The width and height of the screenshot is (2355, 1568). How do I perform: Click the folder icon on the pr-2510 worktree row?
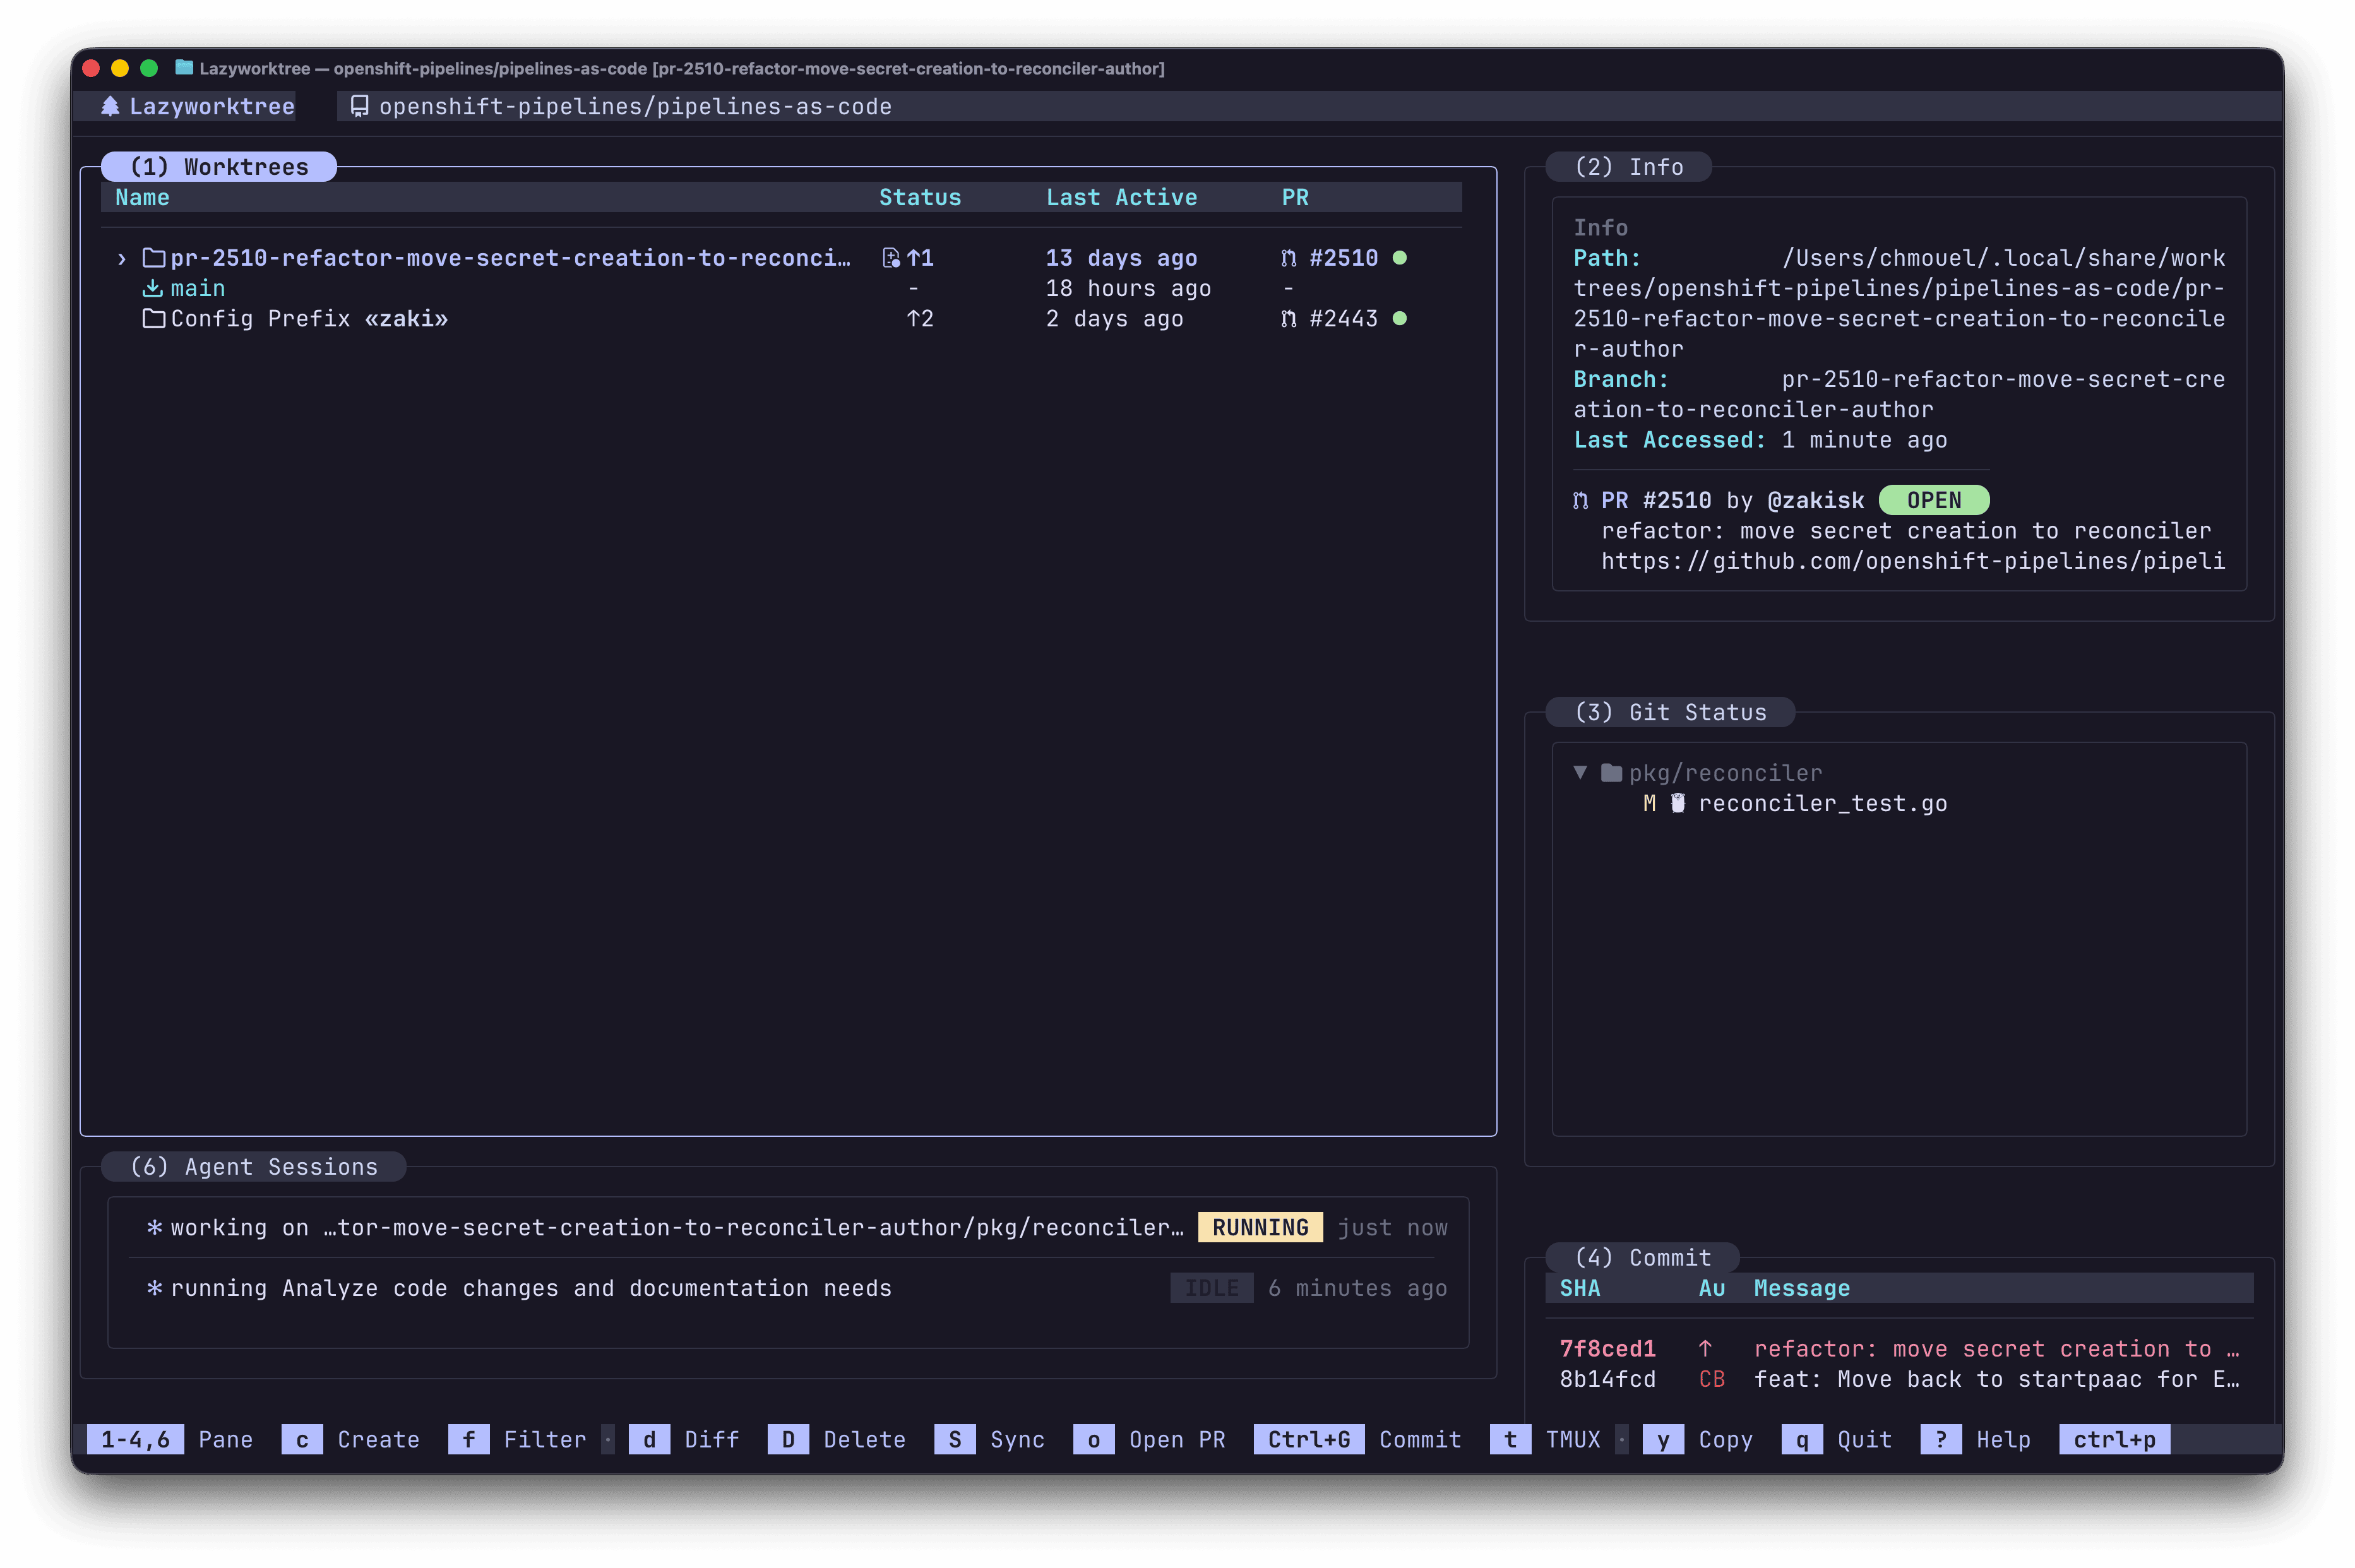[x=153, y=257]
